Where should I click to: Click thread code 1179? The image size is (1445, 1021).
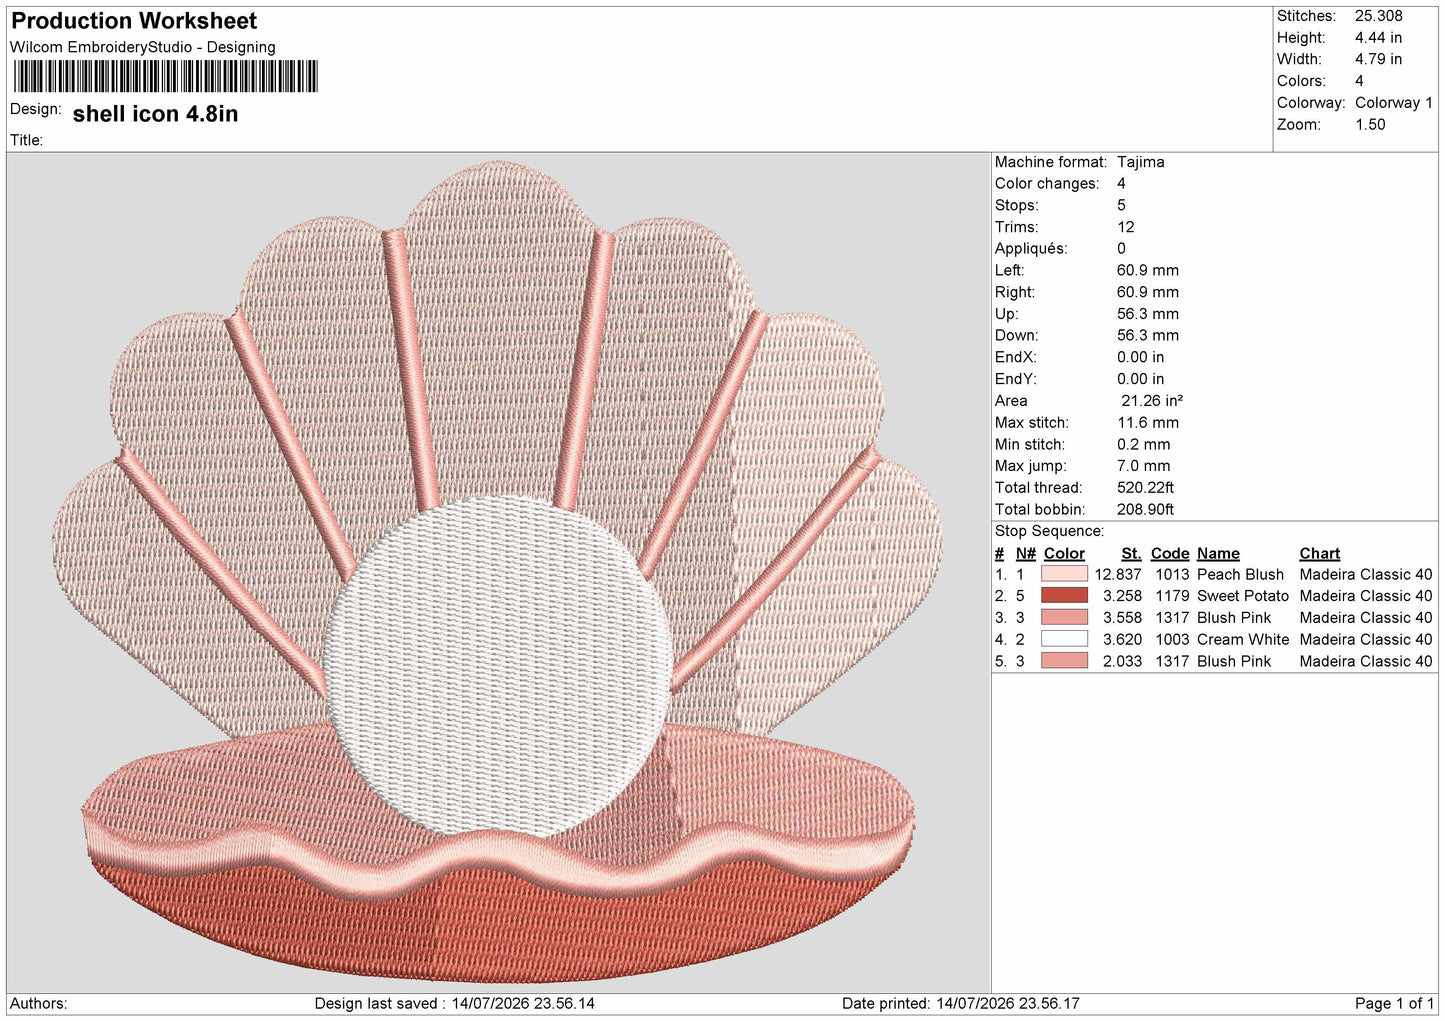(x=1172, y=596)
